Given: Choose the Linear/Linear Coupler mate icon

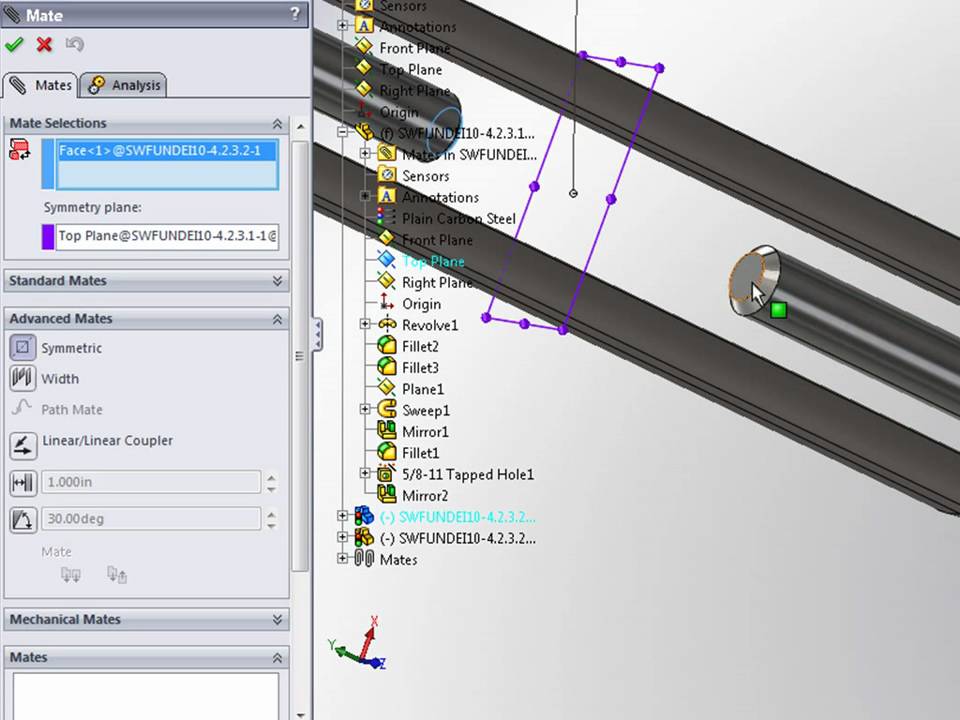Looking at the screenshot, I should [x=23, y=445].
